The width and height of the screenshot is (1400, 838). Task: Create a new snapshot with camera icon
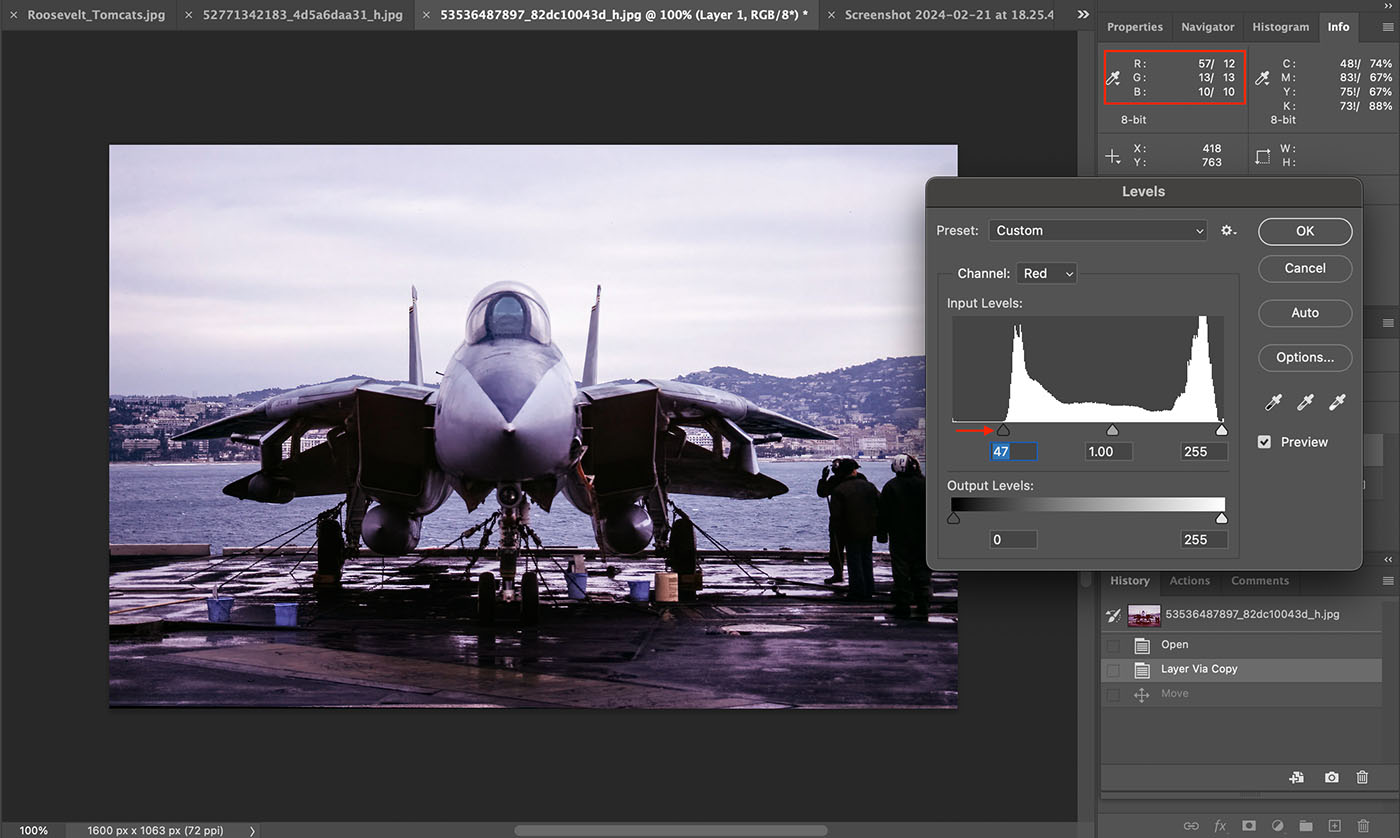pos(1331,777)
